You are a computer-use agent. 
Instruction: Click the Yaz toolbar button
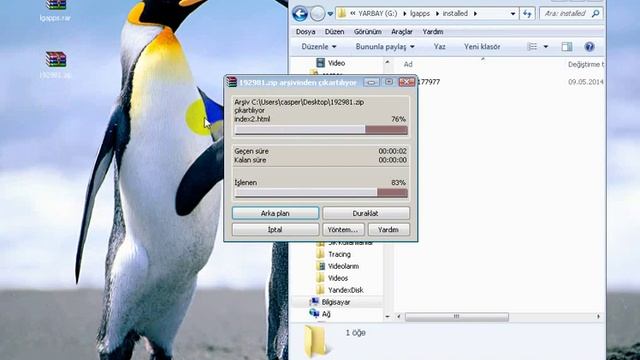point(440,47)
